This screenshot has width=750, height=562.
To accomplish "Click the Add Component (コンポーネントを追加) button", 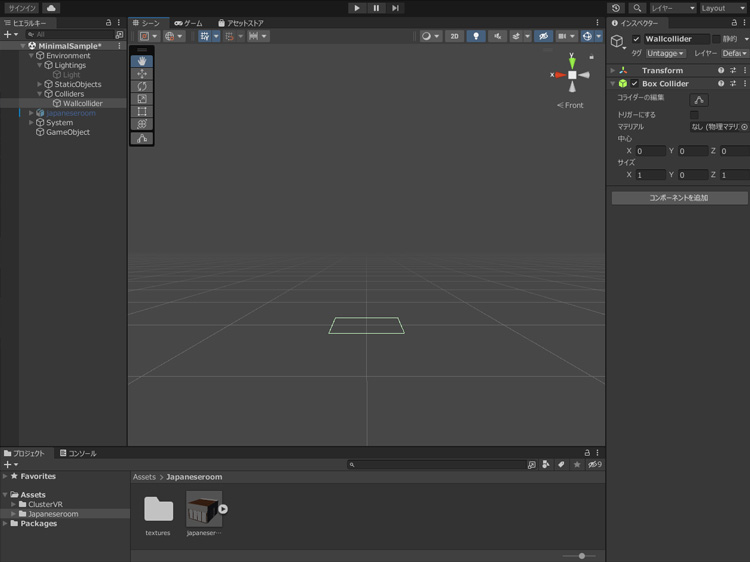I will pyautogui.click(x=679, y=198).
